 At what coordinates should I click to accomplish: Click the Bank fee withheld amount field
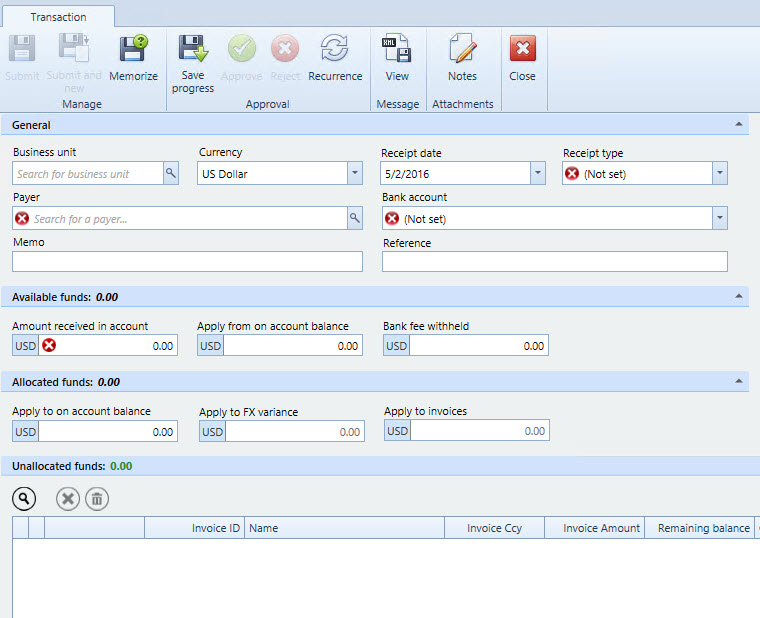coord(478,346)
